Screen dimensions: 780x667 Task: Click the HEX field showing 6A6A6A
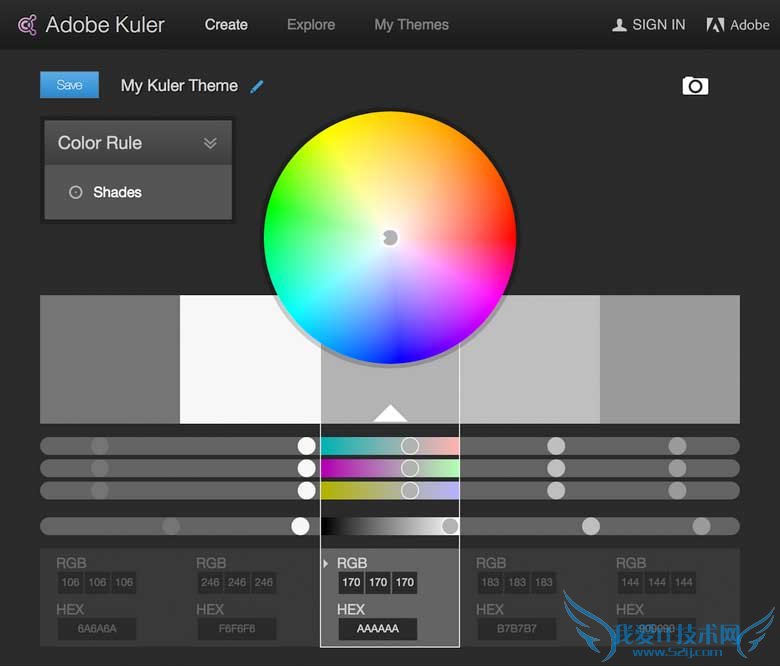97,629
